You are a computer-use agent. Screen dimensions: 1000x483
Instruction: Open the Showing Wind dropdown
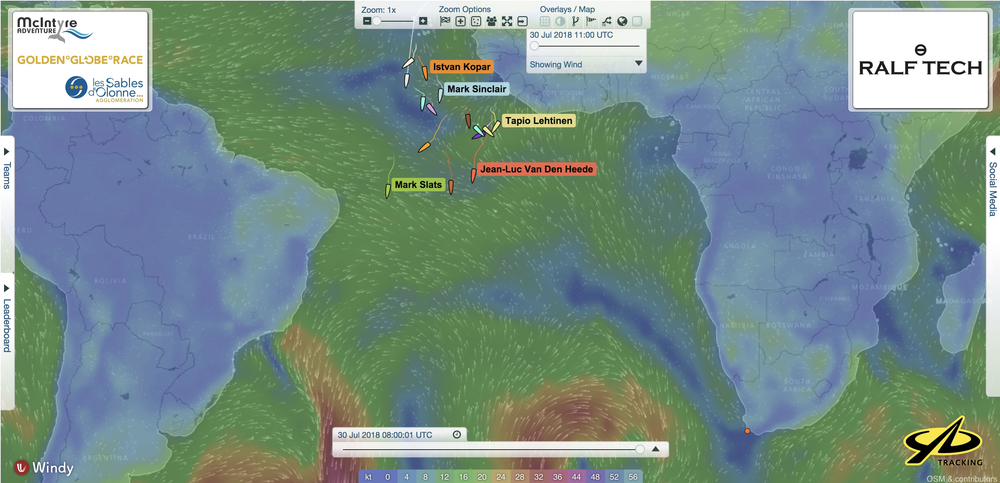(x=638, y=64)
